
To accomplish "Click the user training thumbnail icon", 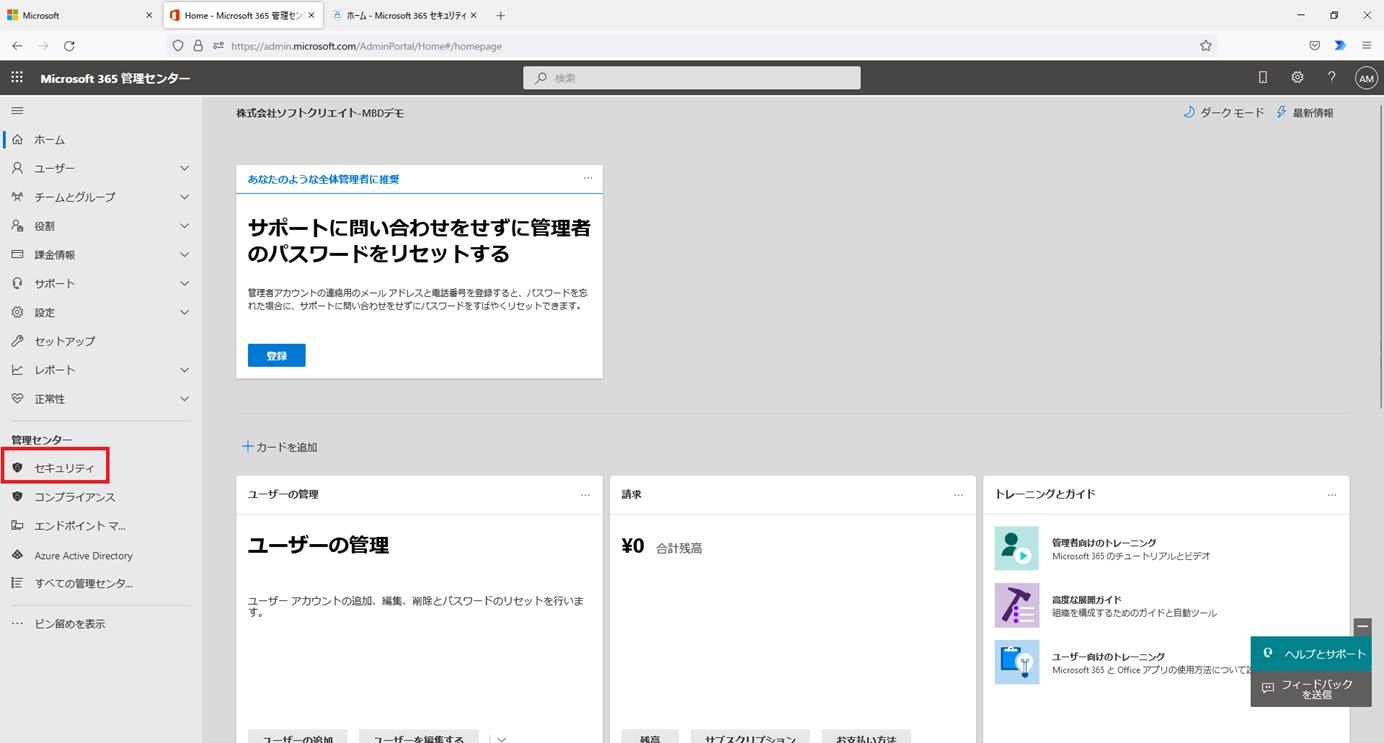I will click(x=1017, y=662).
